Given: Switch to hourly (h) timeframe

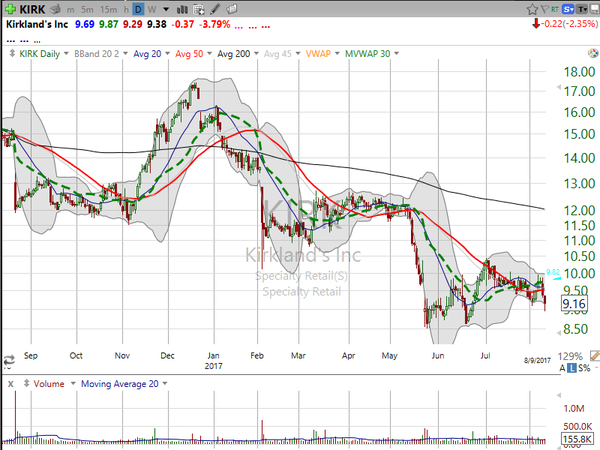Looking at the screenshot, I should [x=126, y=9].
